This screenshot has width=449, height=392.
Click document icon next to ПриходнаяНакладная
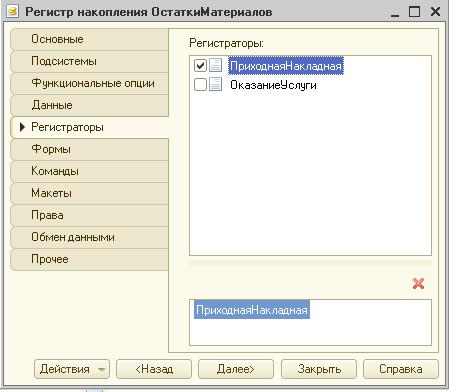(x=215, y=66)
